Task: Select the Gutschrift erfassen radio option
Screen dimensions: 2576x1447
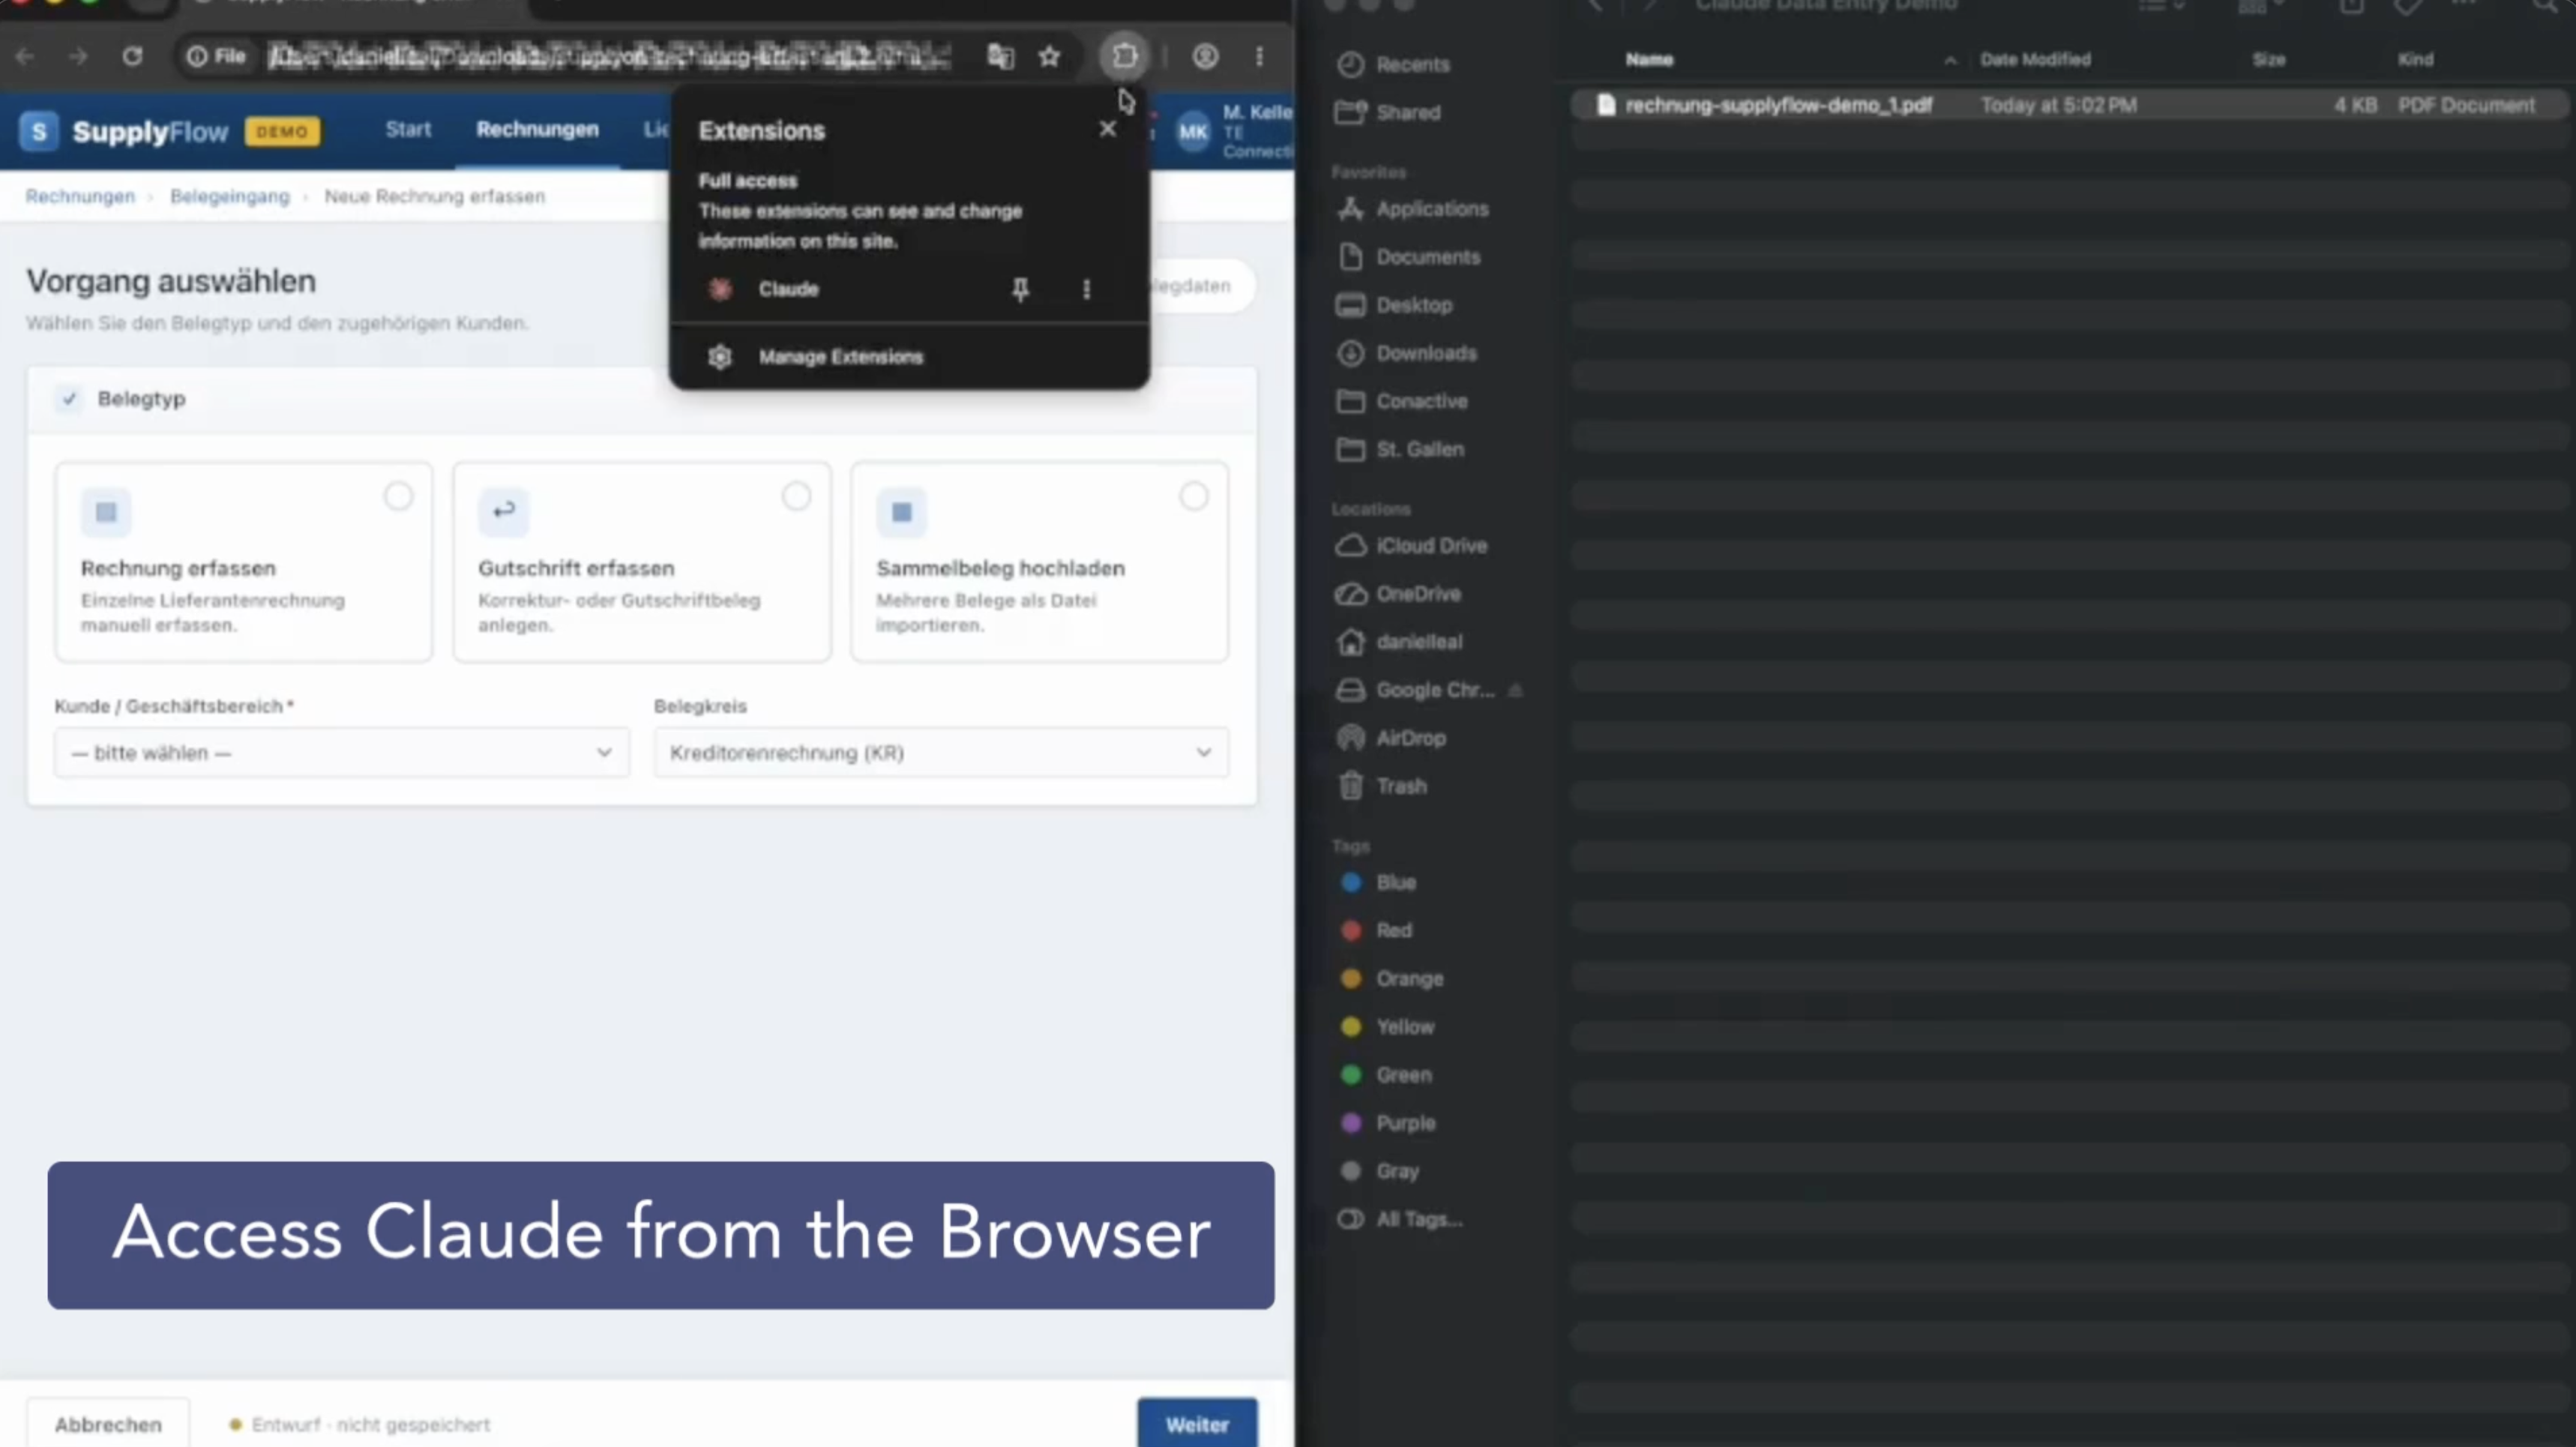Action: (x=796, y=496)
